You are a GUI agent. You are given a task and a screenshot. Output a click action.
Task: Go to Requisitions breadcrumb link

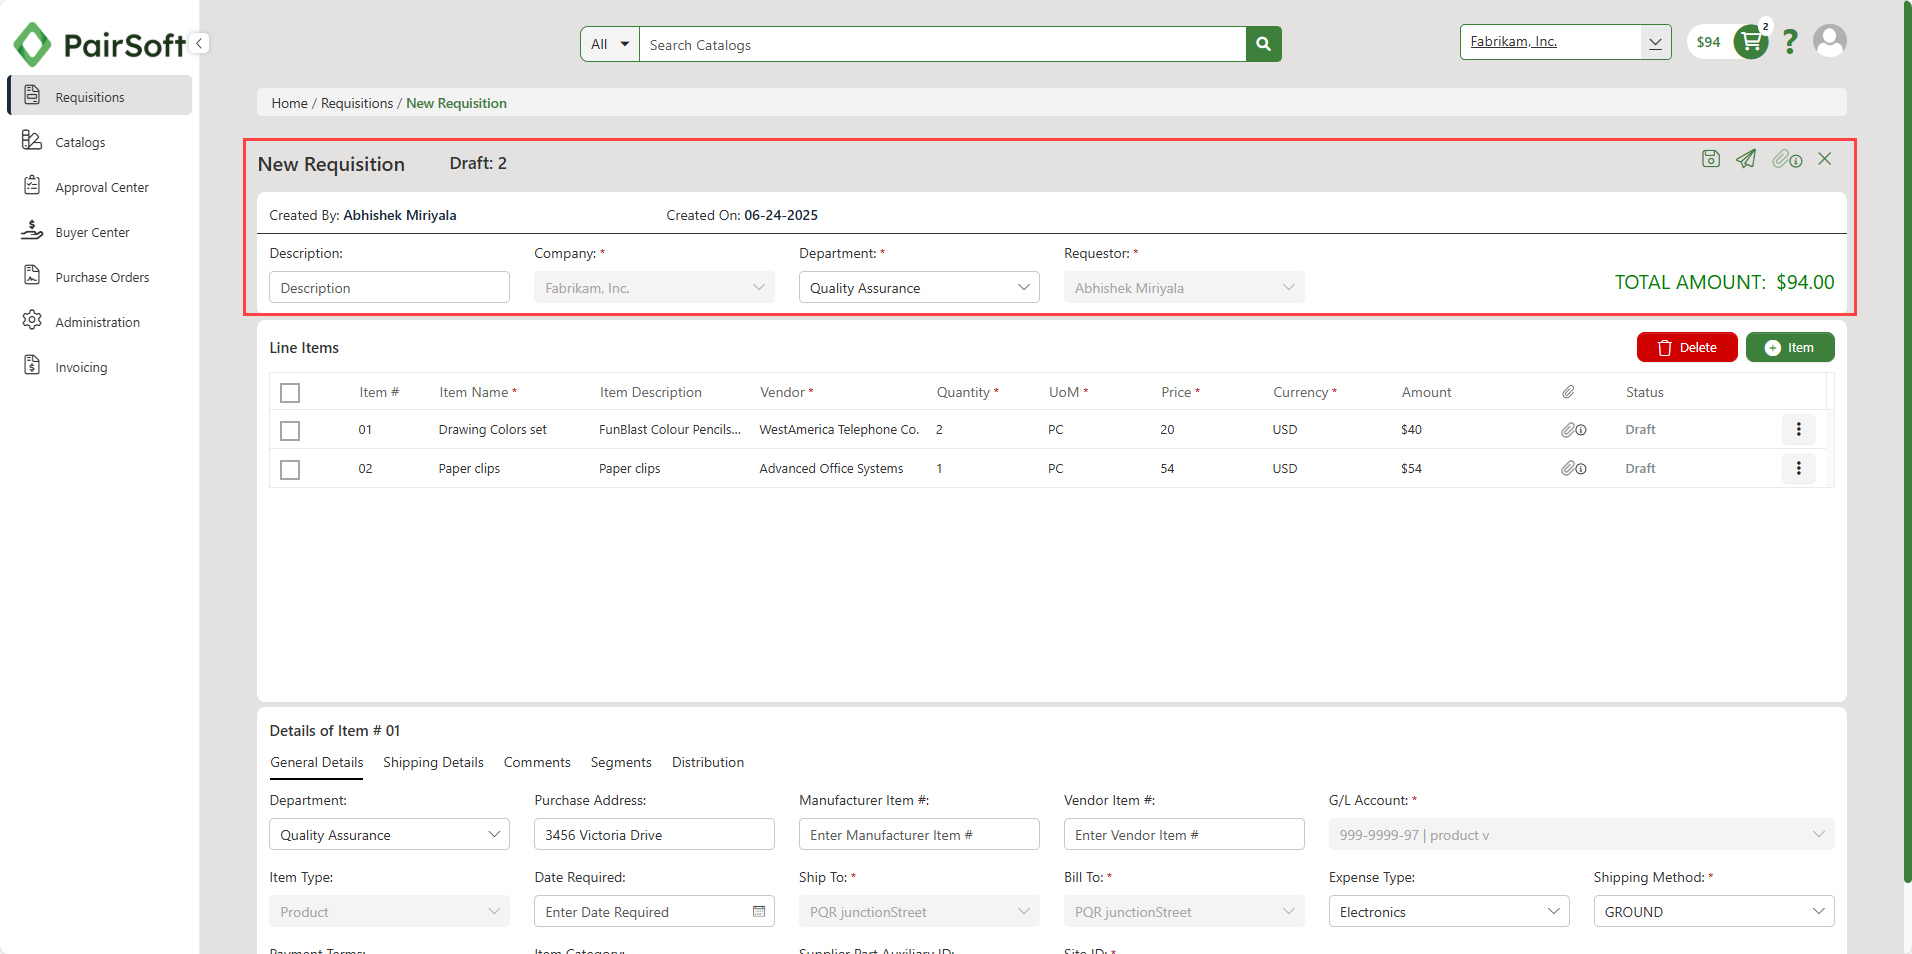(x=357, y=103)
